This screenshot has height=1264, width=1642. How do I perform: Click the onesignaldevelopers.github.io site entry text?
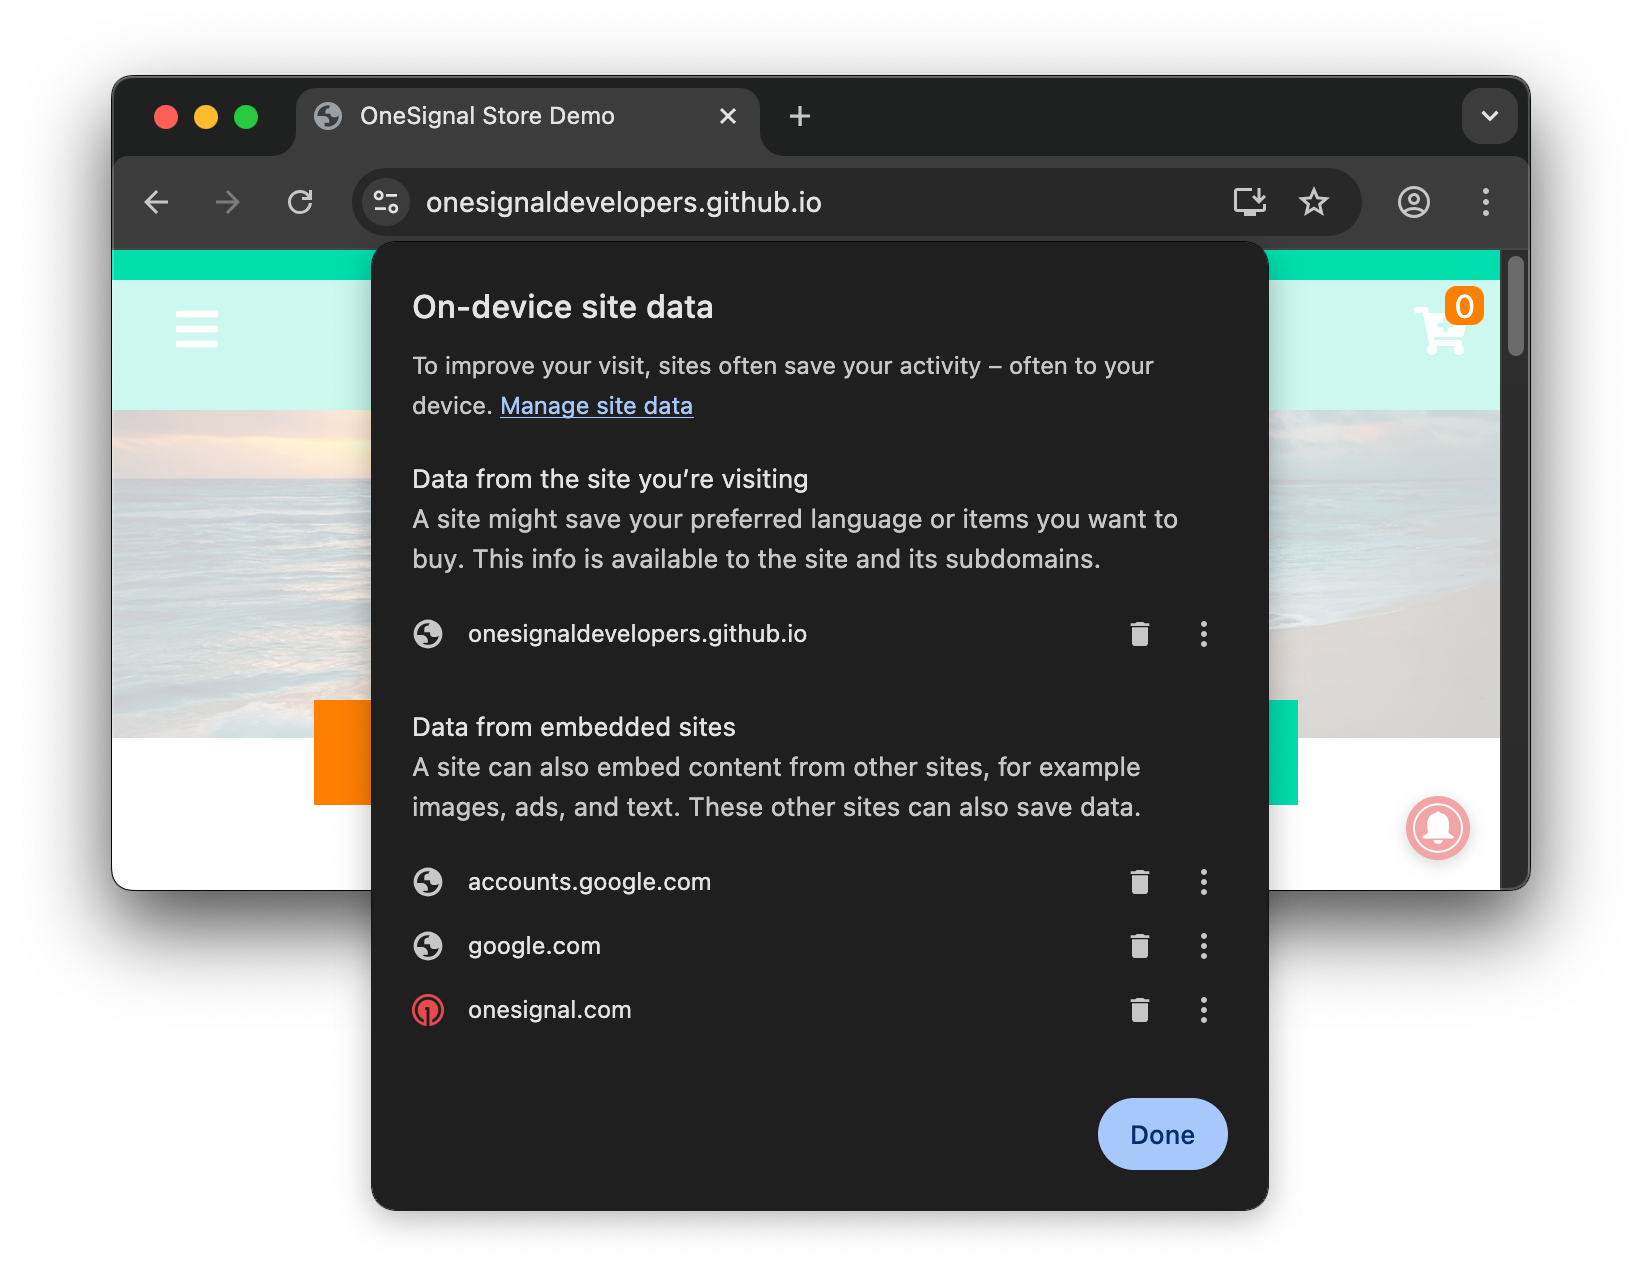tap(637, 634)
